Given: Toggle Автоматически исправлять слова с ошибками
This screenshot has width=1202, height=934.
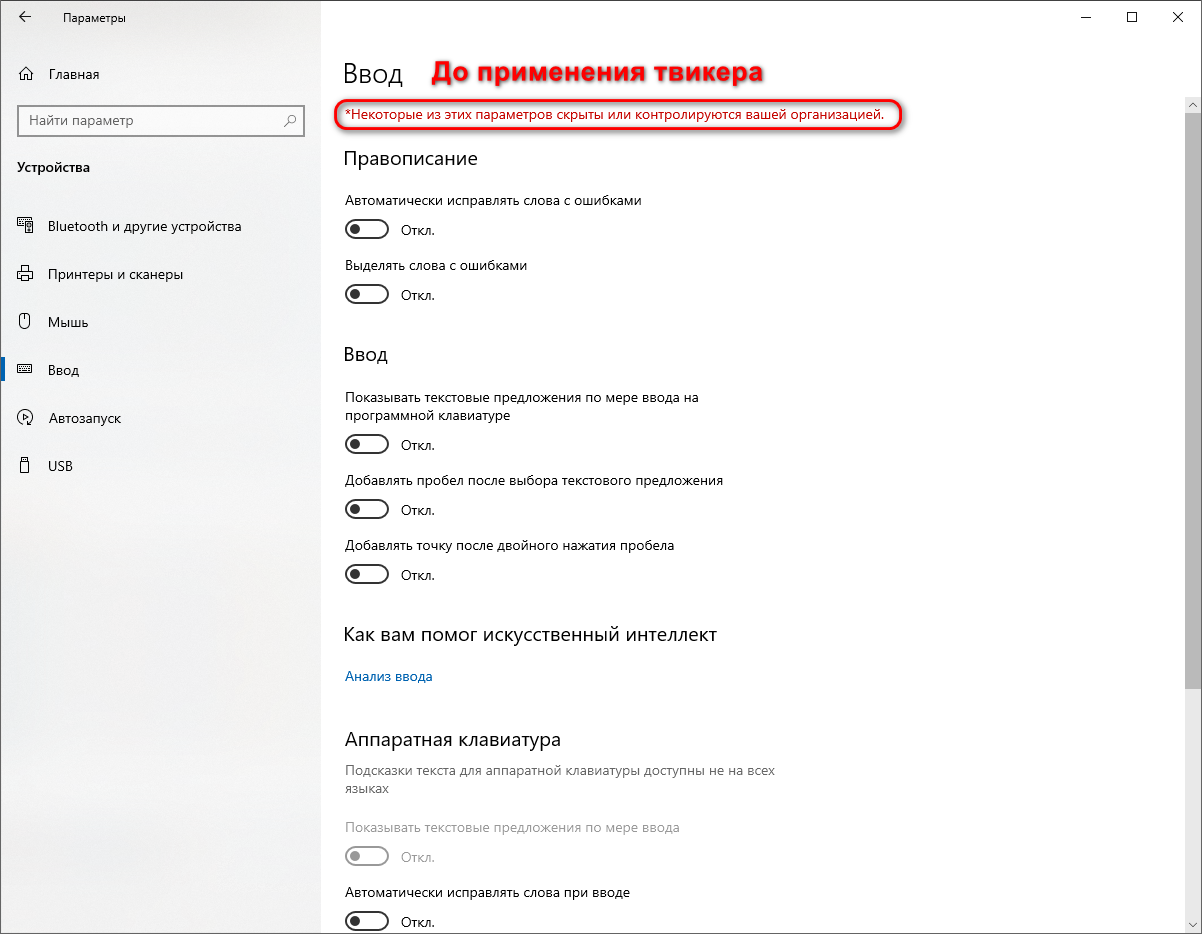Looking at the screenshot, I should point(367,230).
